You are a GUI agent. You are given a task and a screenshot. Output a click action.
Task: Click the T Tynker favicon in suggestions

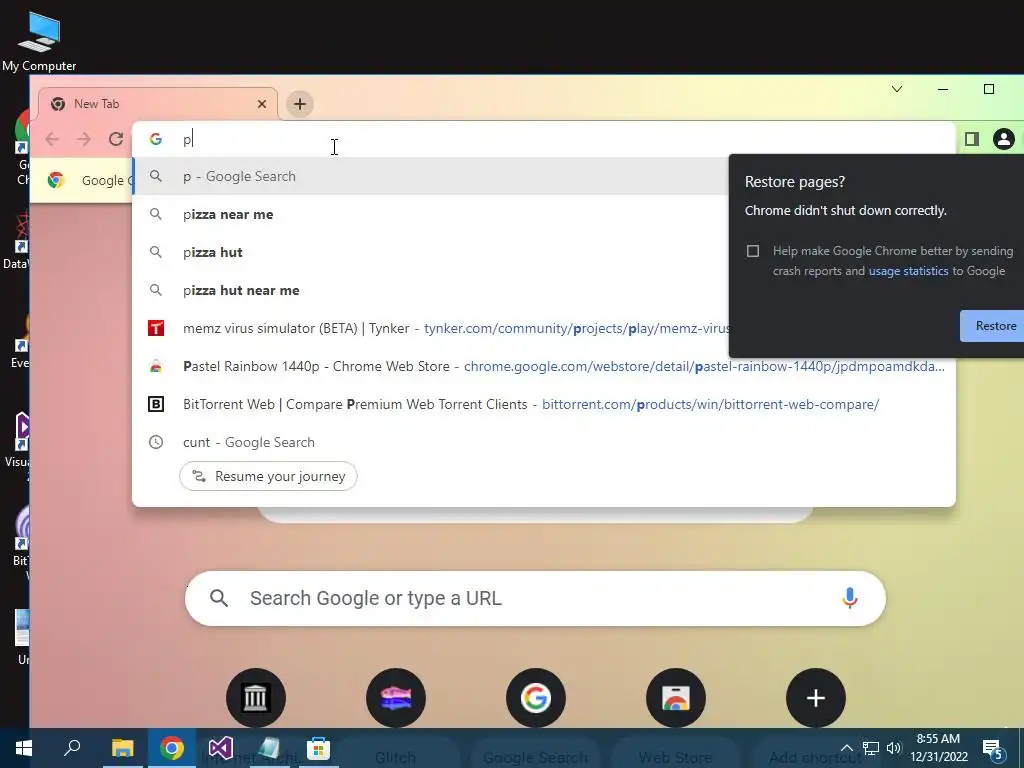click(155, 328)
